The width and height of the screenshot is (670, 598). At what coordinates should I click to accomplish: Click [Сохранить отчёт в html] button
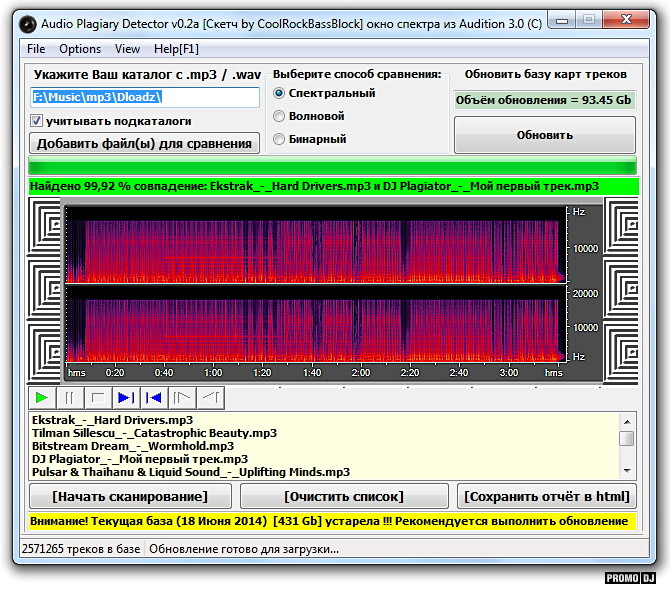click(x=547, y=496)
